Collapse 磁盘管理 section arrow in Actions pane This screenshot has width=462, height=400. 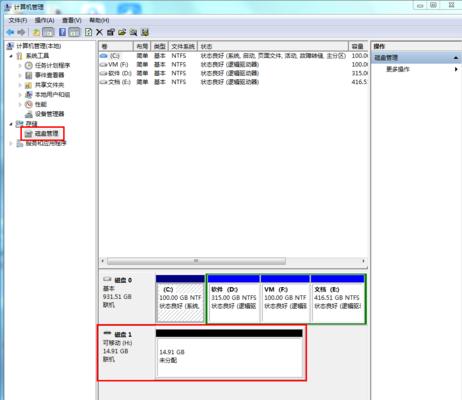[x=456, y=58]
